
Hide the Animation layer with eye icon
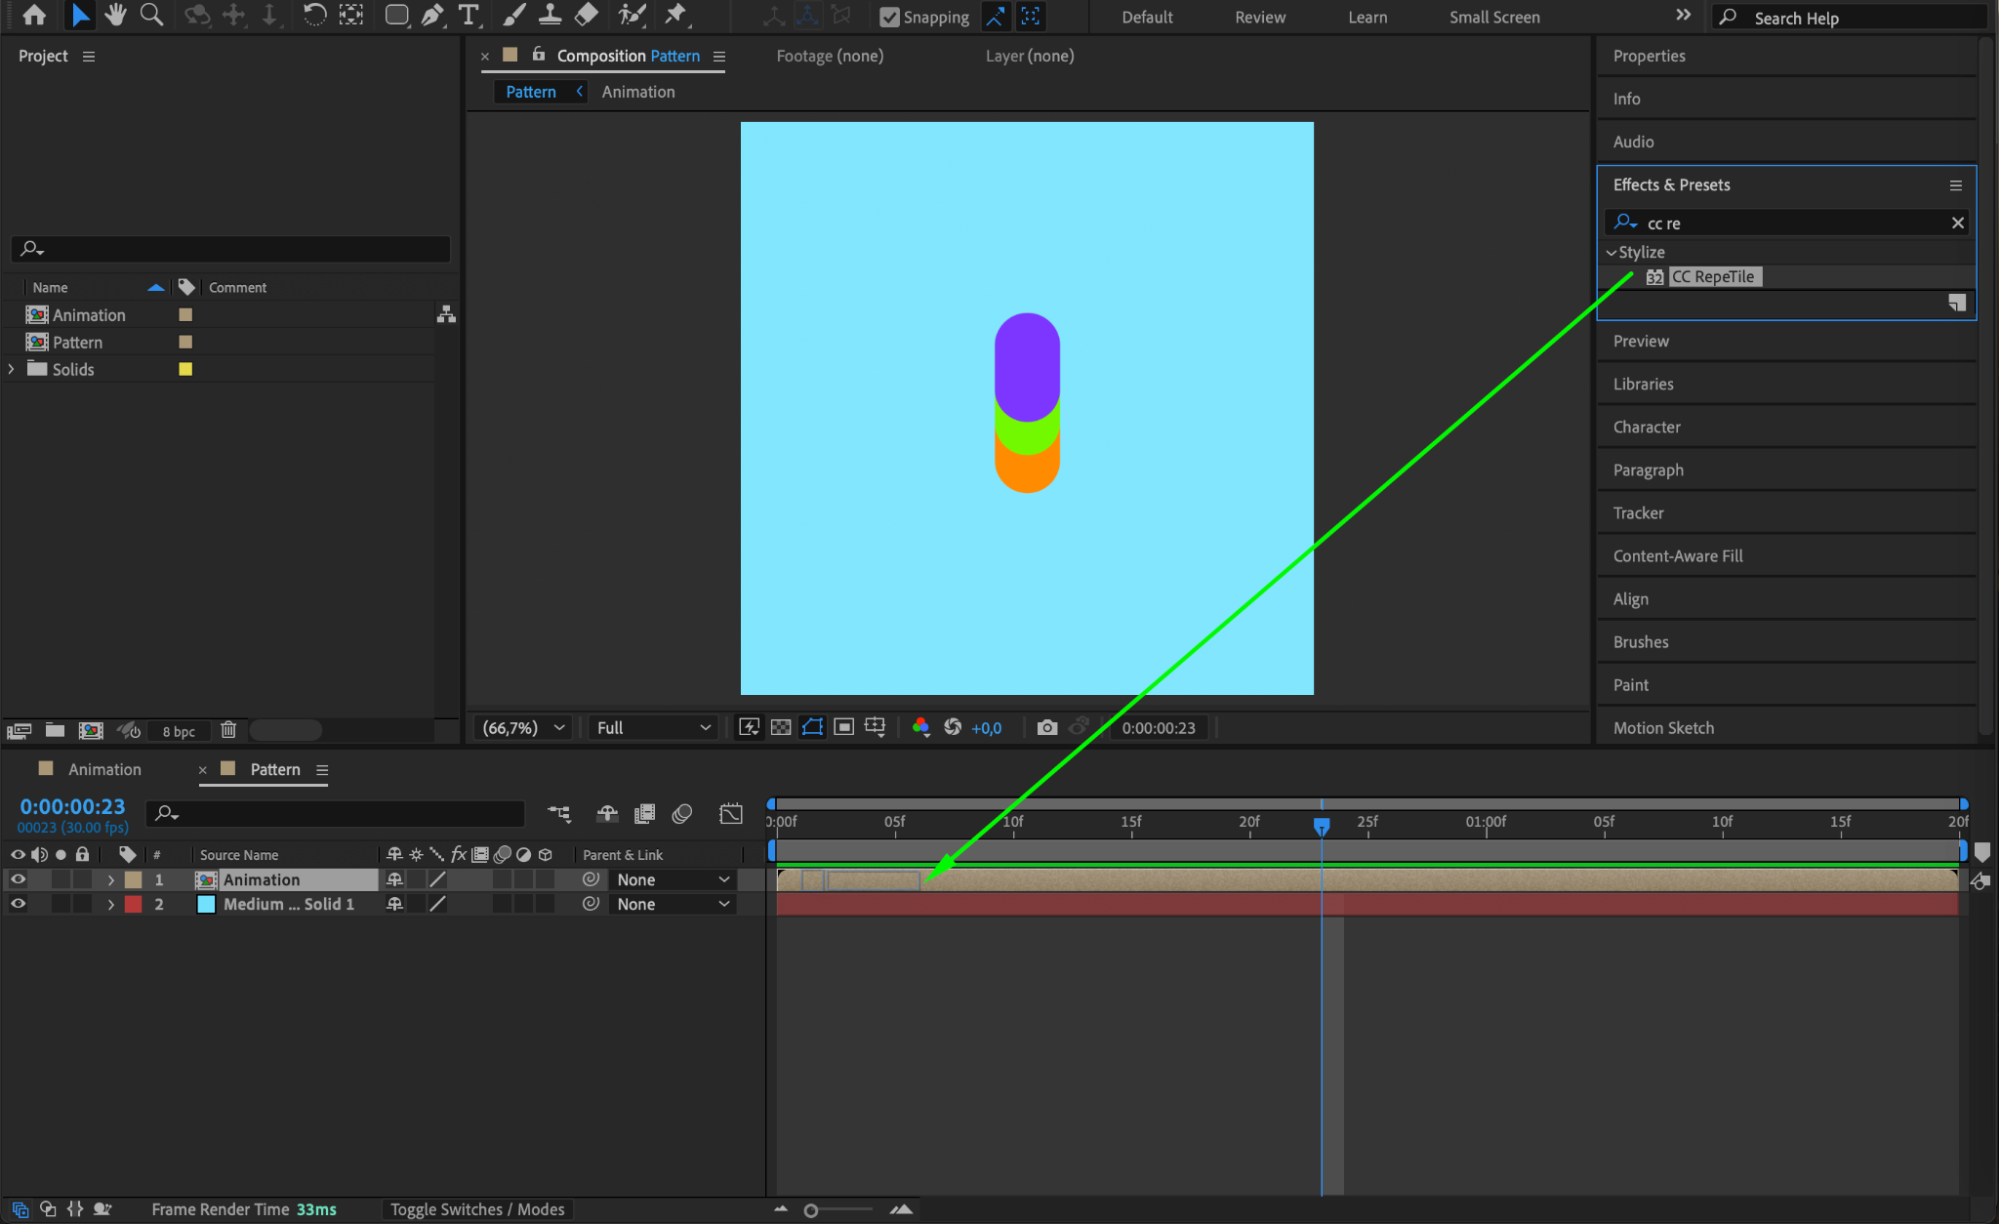click(18, 880)
